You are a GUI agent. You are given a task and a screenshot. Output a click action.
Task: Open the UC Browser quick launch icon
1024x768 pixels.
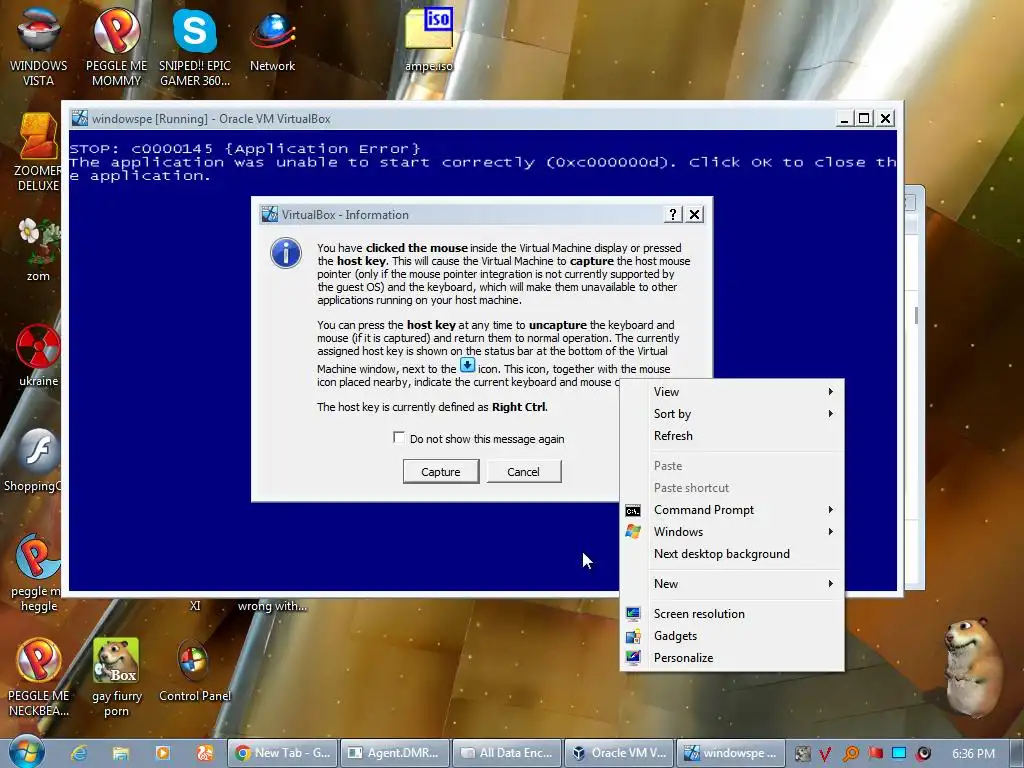tap(205, 753)
